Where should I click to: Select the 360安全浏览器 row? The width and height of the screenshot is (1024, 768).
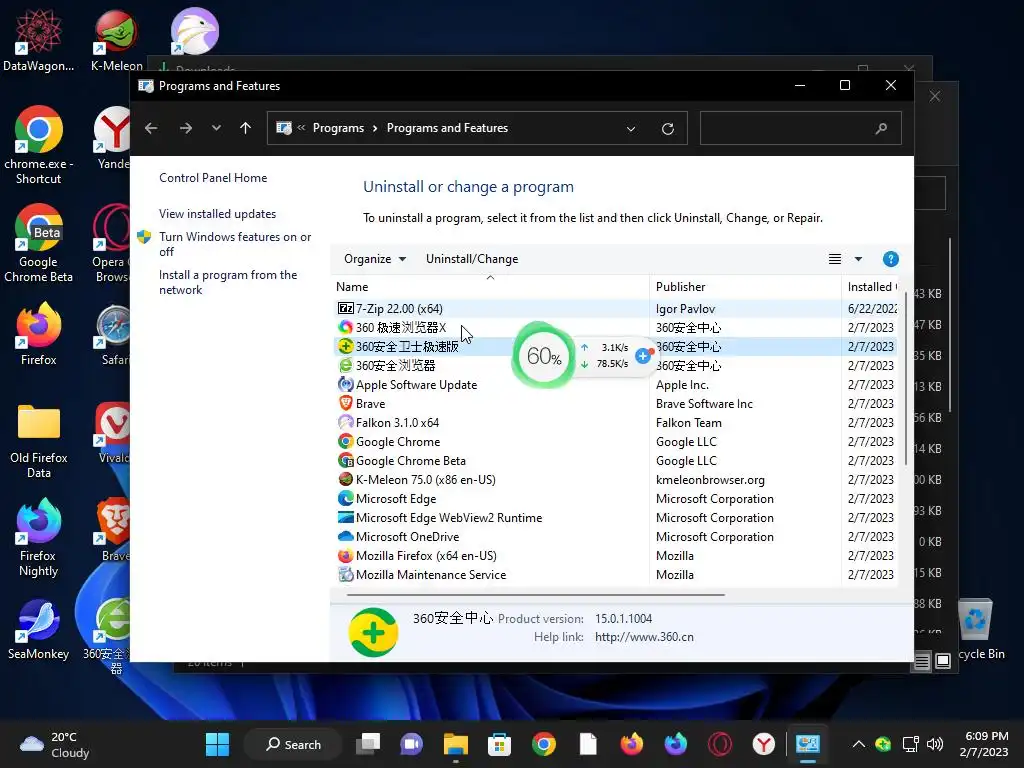click(616, 366)
